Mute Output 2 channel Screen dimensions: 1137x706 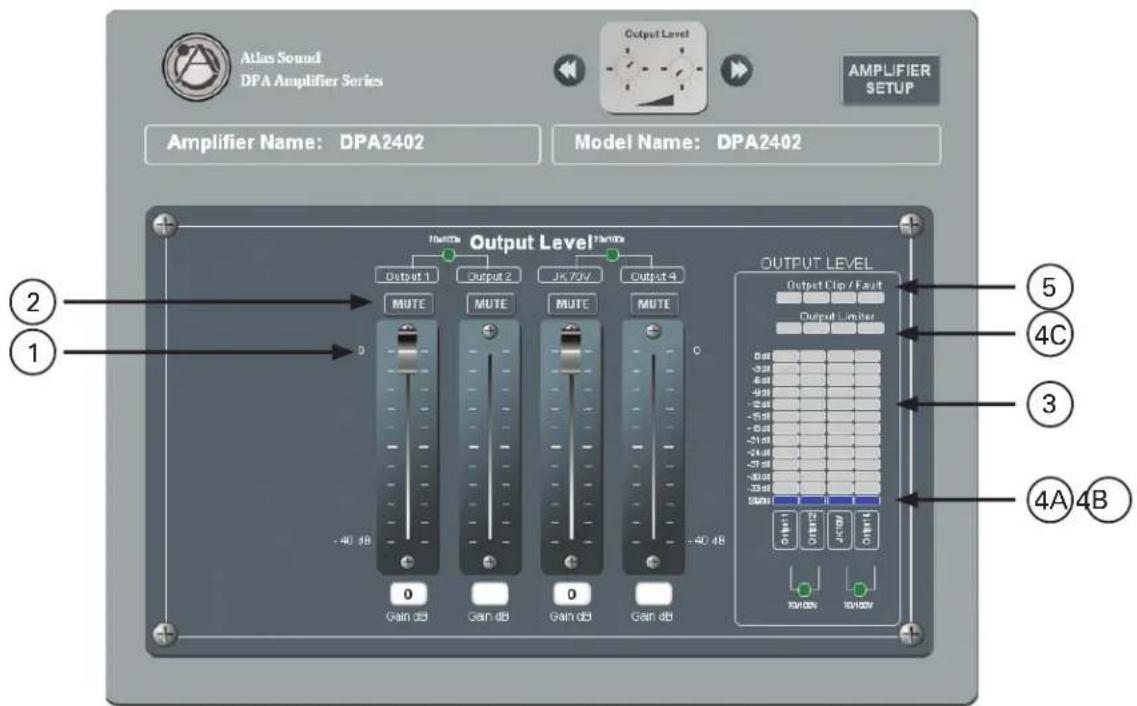[x=490, y=304]
